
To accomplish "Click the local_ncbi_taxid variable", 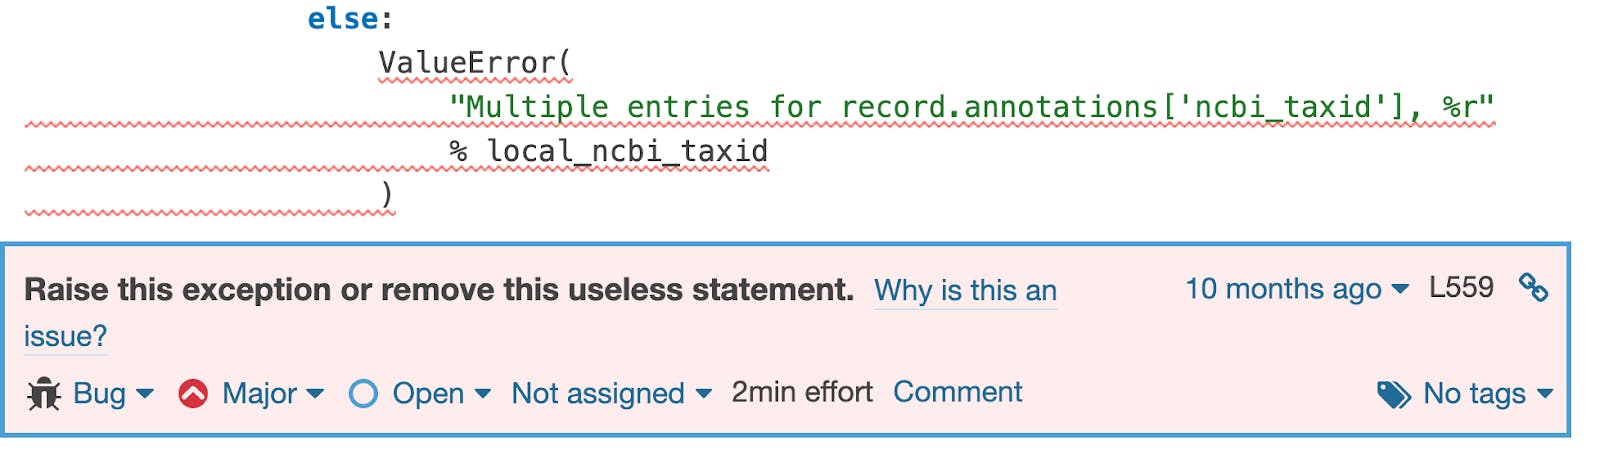I will 627,151.
